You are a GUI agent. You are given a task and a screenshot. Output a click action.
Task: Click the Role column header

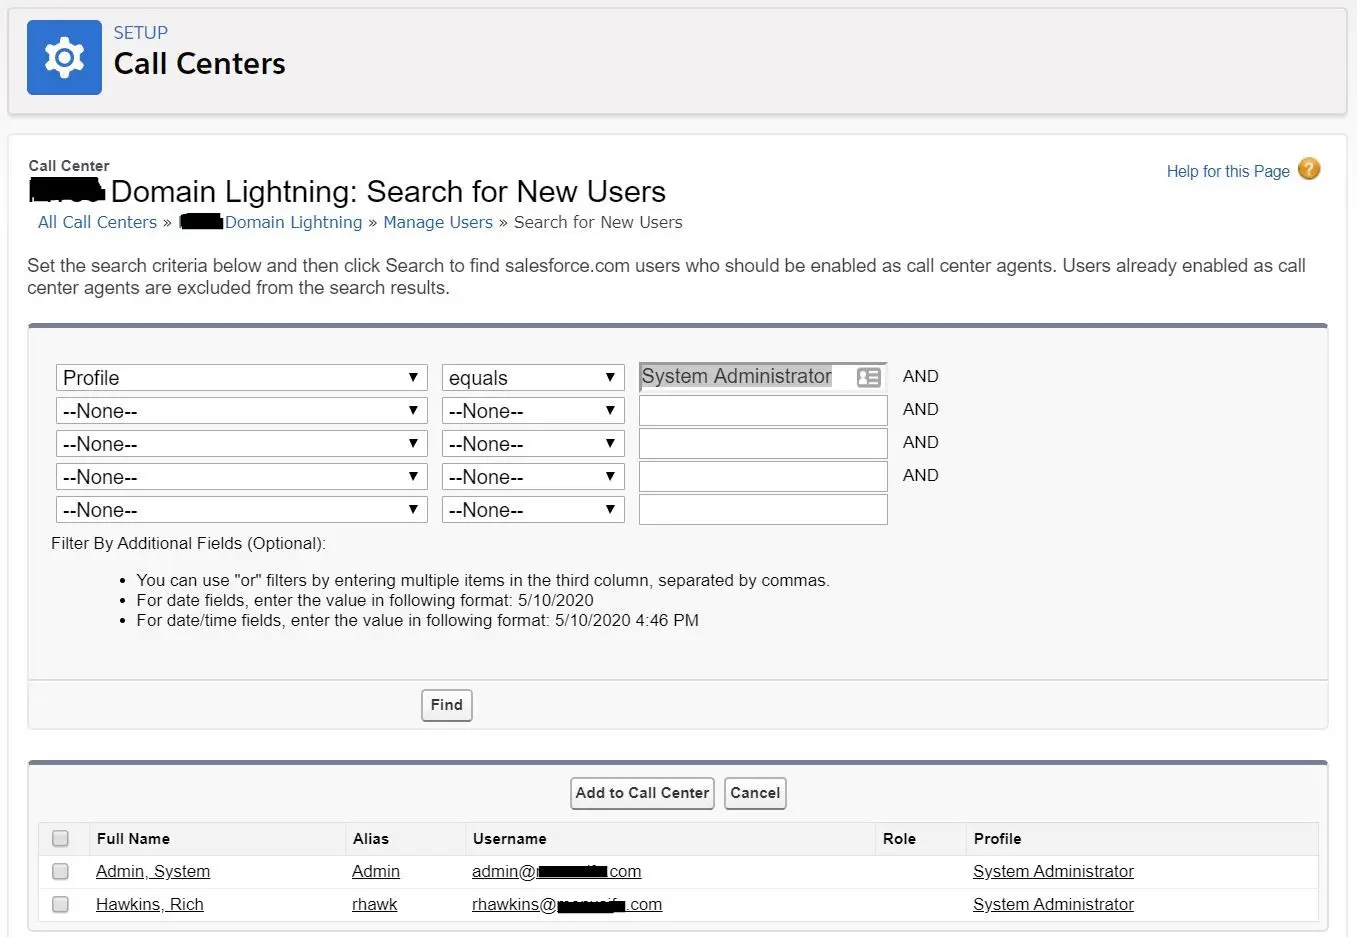tap(899, 838)
